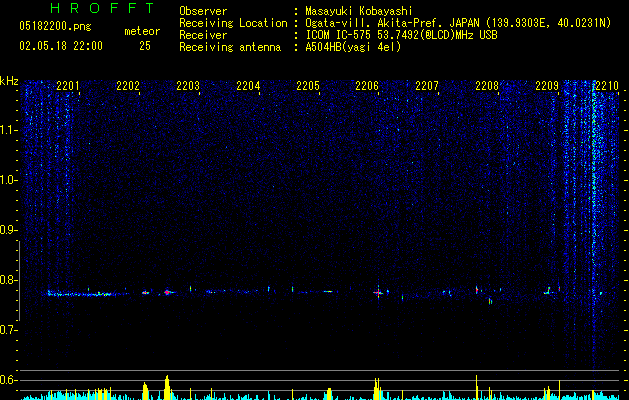The width and height of the screenshot is (629, 400).
Task: Click the 2208 time marker
Action: tap(487, 86)
